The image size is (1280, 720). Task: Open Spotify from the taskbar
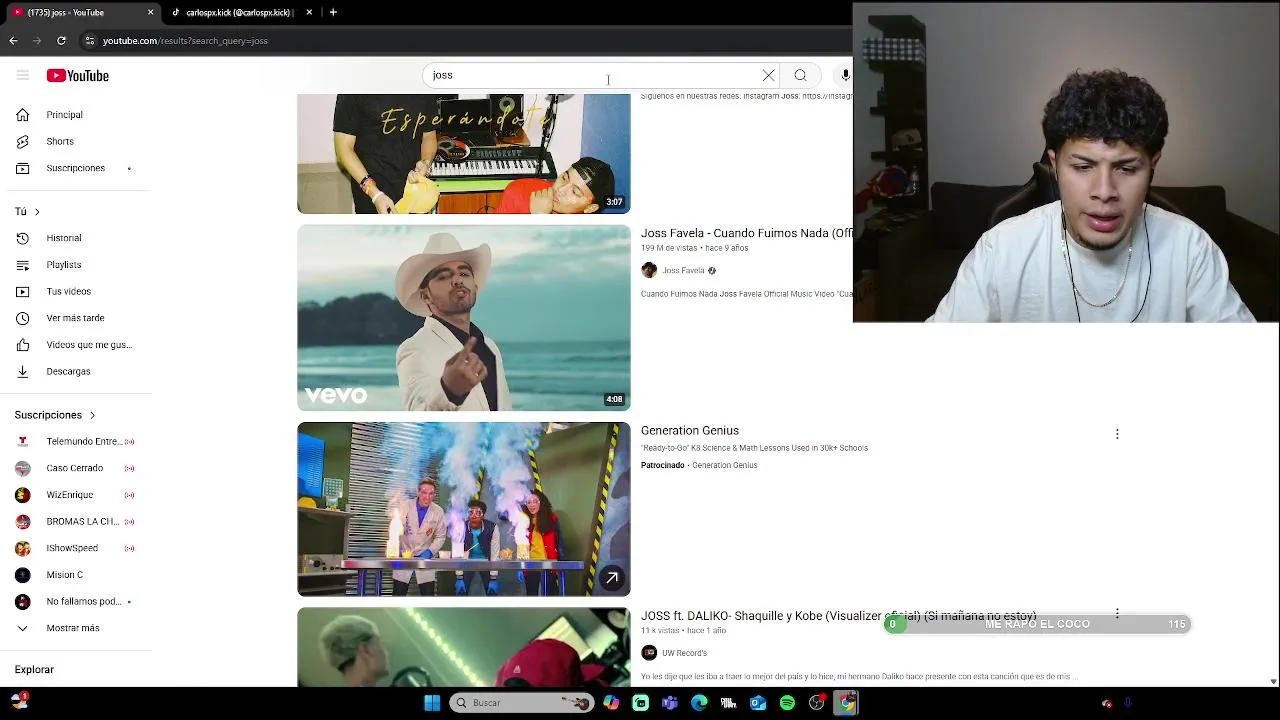click(x=787, y=703)
